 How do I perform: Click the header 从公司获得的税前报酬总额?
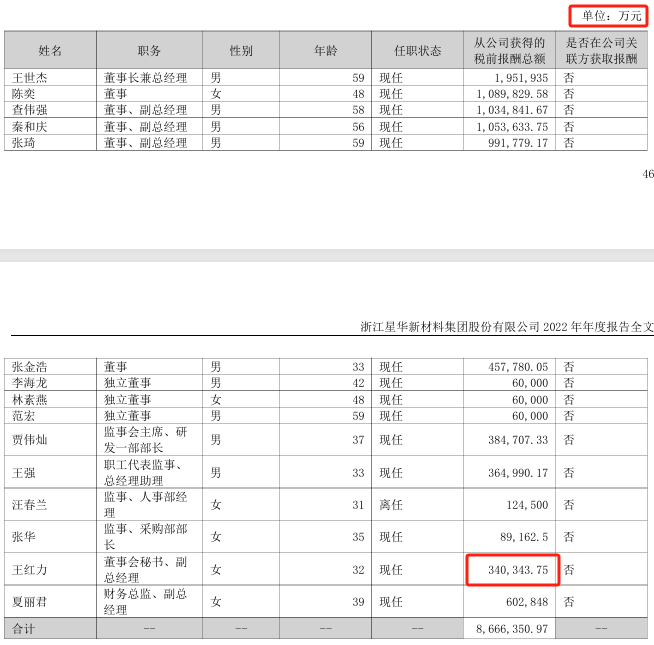pyautogui.click(x=509, y=50)
